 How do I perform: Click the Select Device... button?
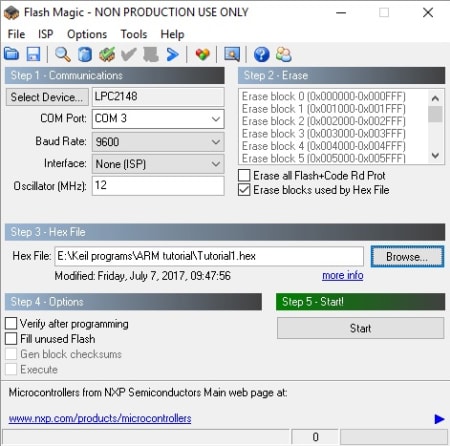(x=47, y=97)
